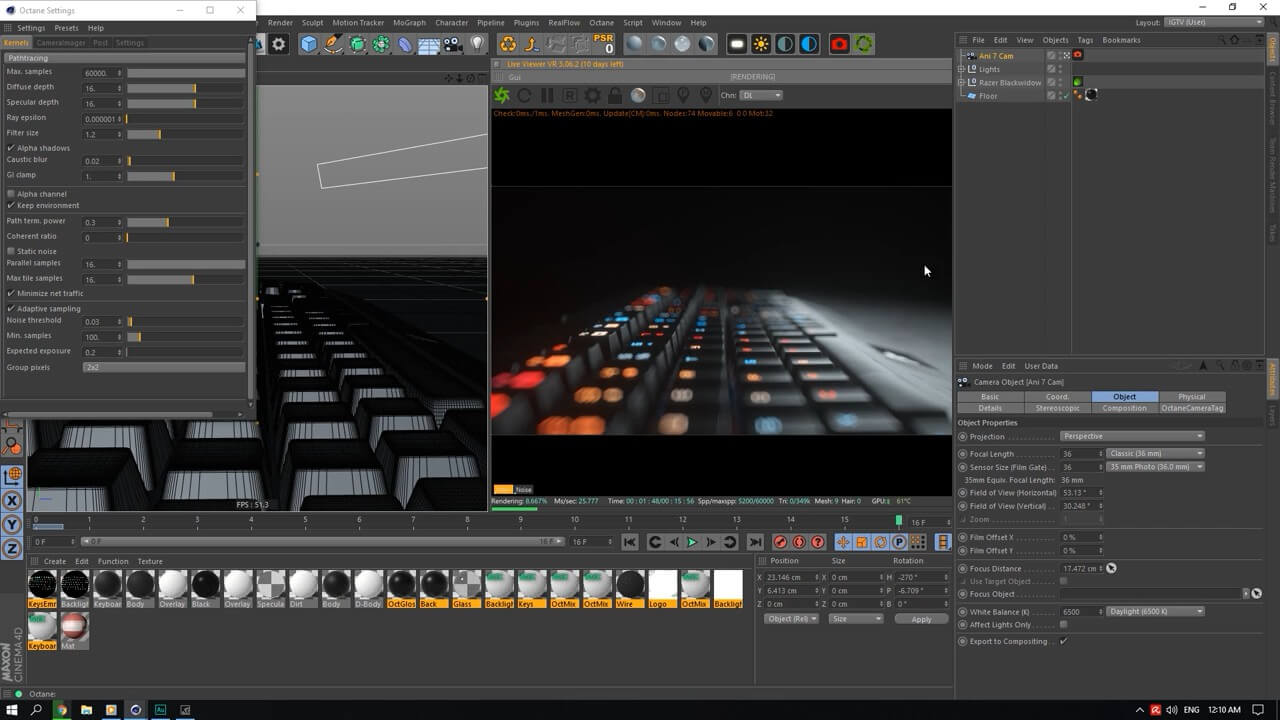
Task: Open the Projection dropdown
Action: coord(1131,436)
